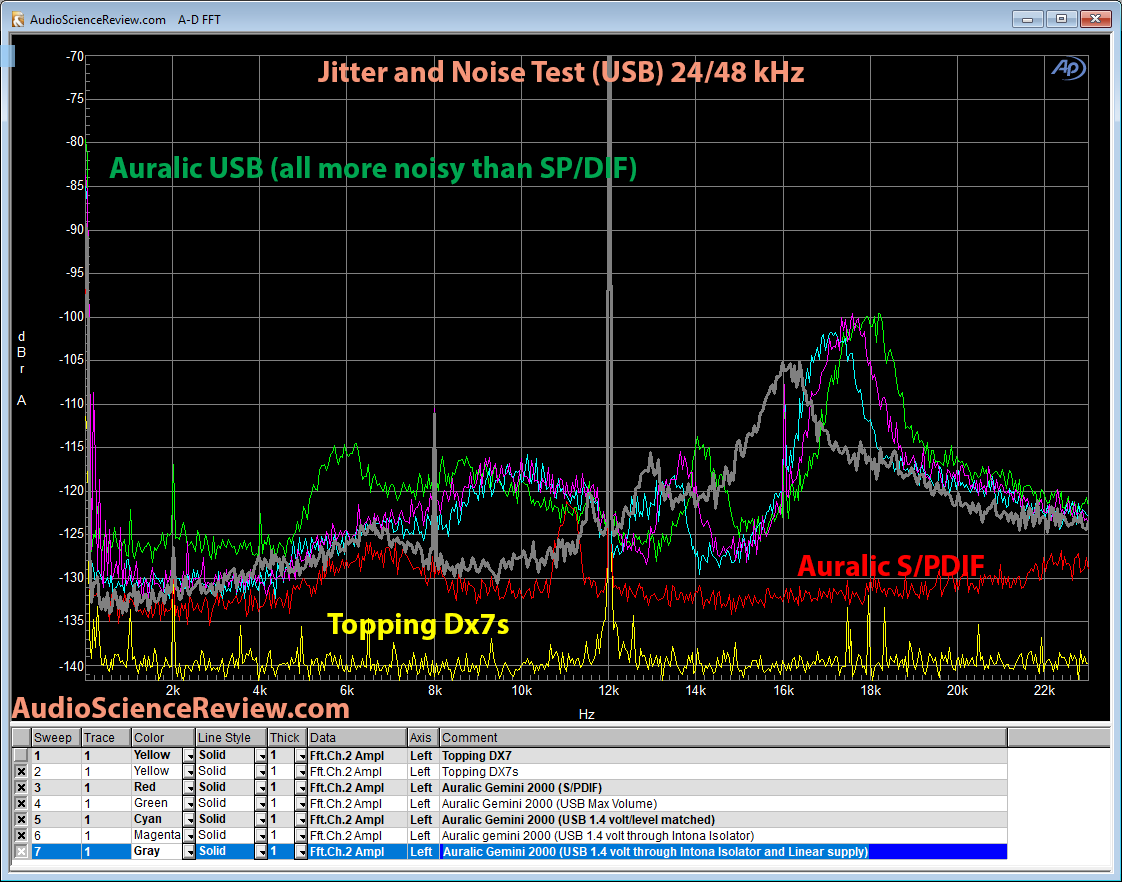Toggle checkbox for the Magenta sweep 6
Viewport: 1122px width, 882px height.
21,836
